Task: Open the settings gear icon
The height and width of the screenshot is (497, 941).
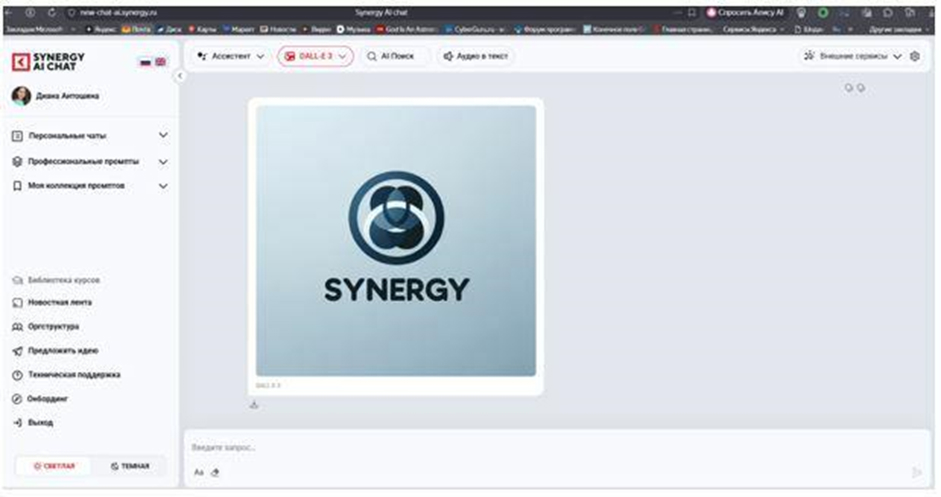Action: pos(915,56)
